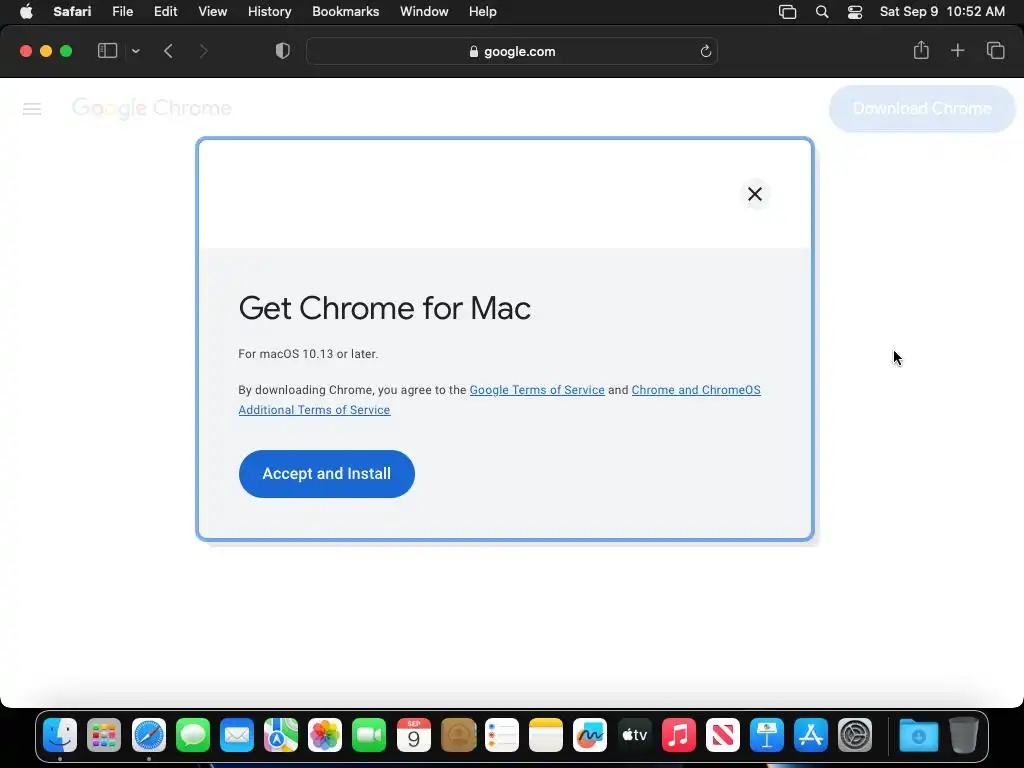1024x768 pixels.
Task: Expand the tab group dropdown arrow
Action: point(135,51)
